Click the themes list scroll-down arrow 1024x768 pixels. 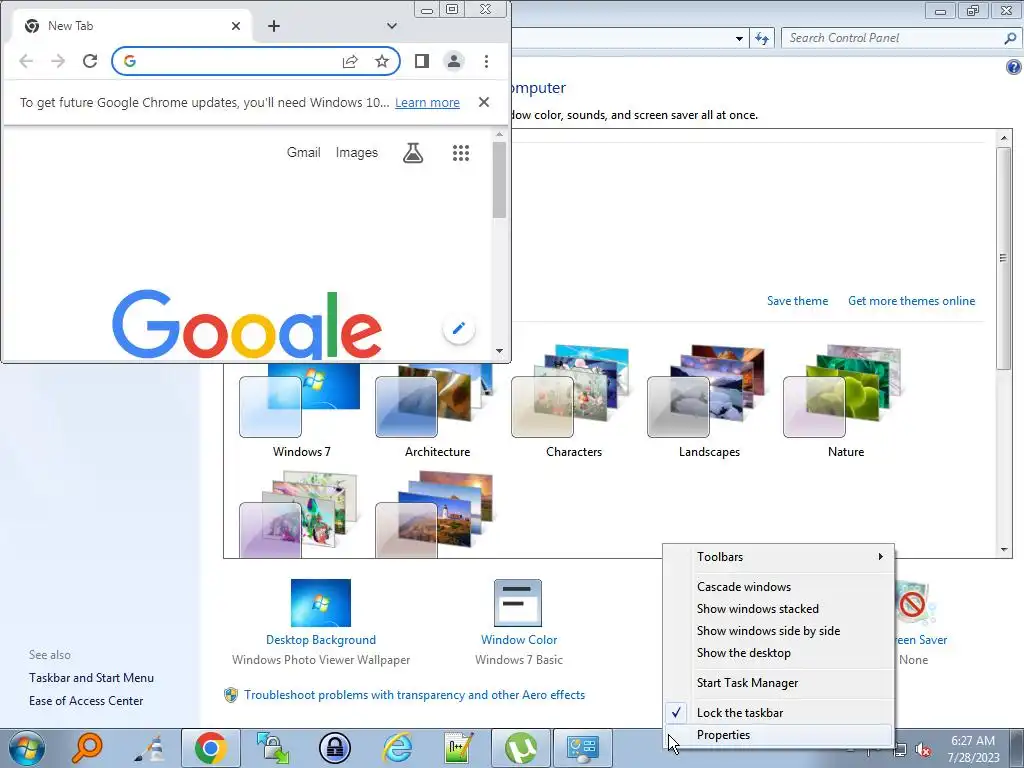pos(1004,551)
